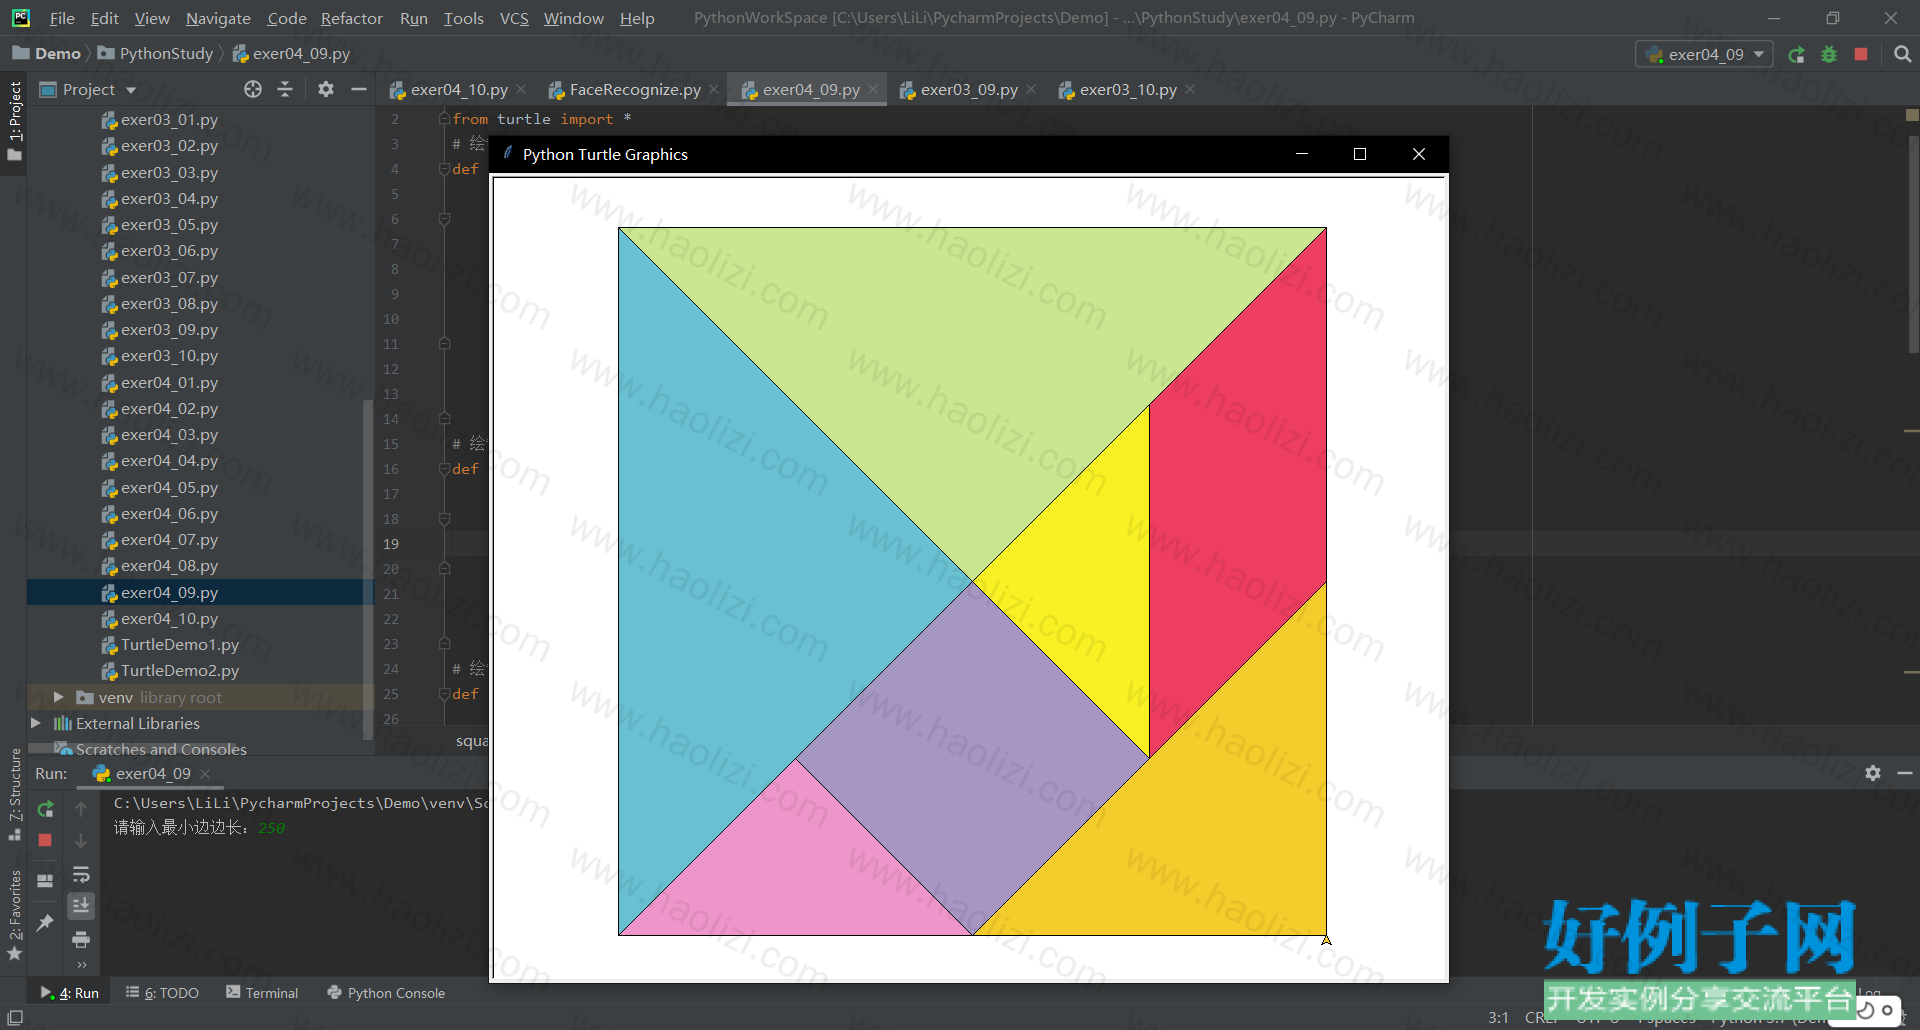Toggle the Structure side tab
Viewport: 1920px width, 1030px height.
(14, 795)
